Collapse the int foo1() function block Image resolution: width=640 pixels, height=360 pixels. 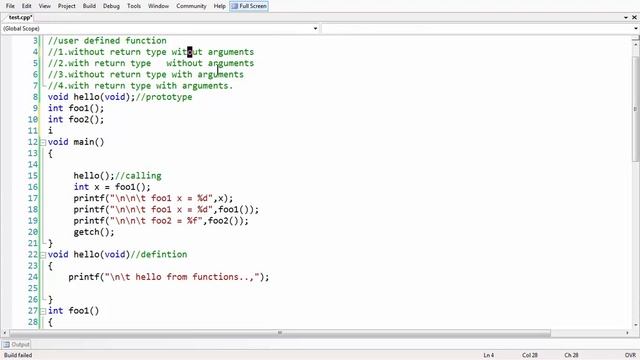[x=43, y=311]
